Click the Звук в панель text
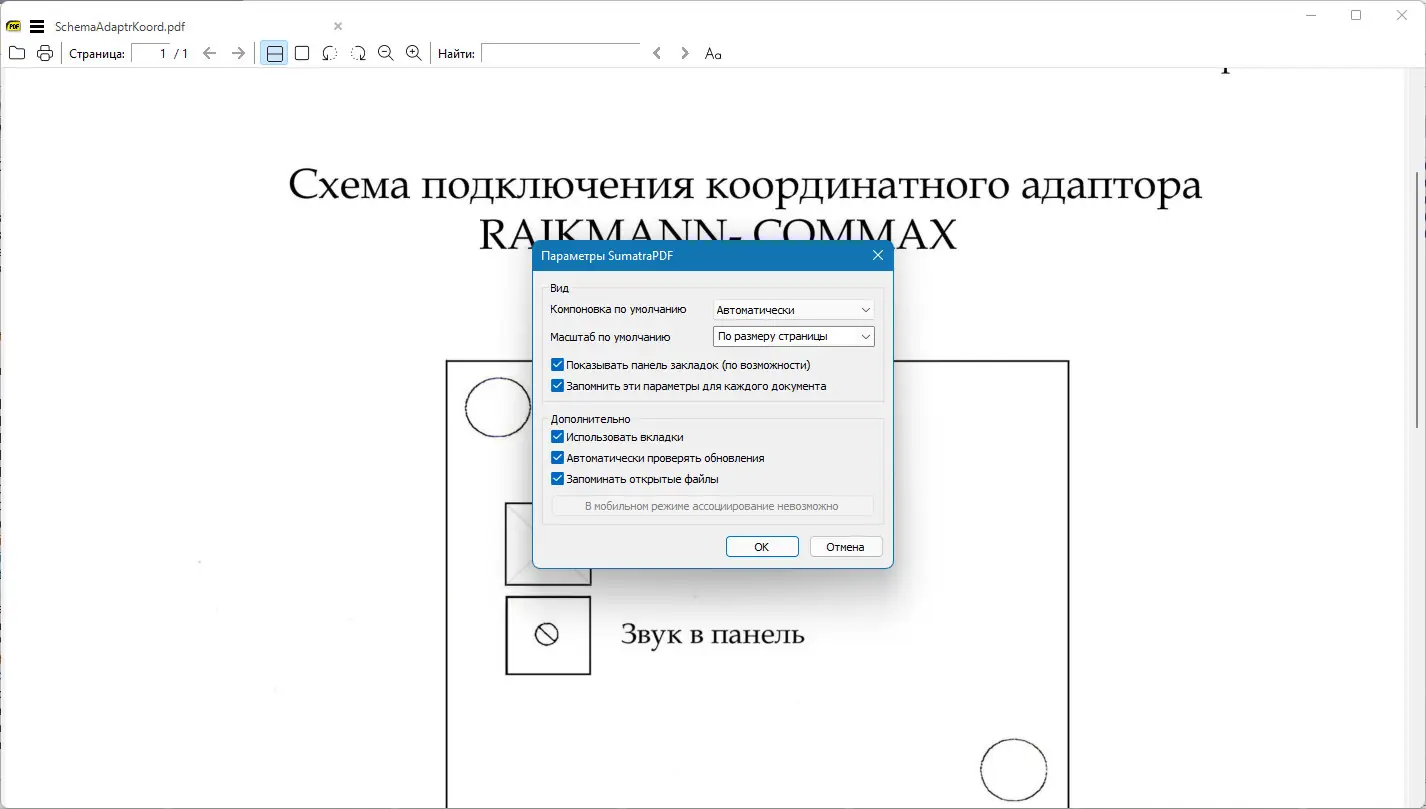 [x=712, y=634]
